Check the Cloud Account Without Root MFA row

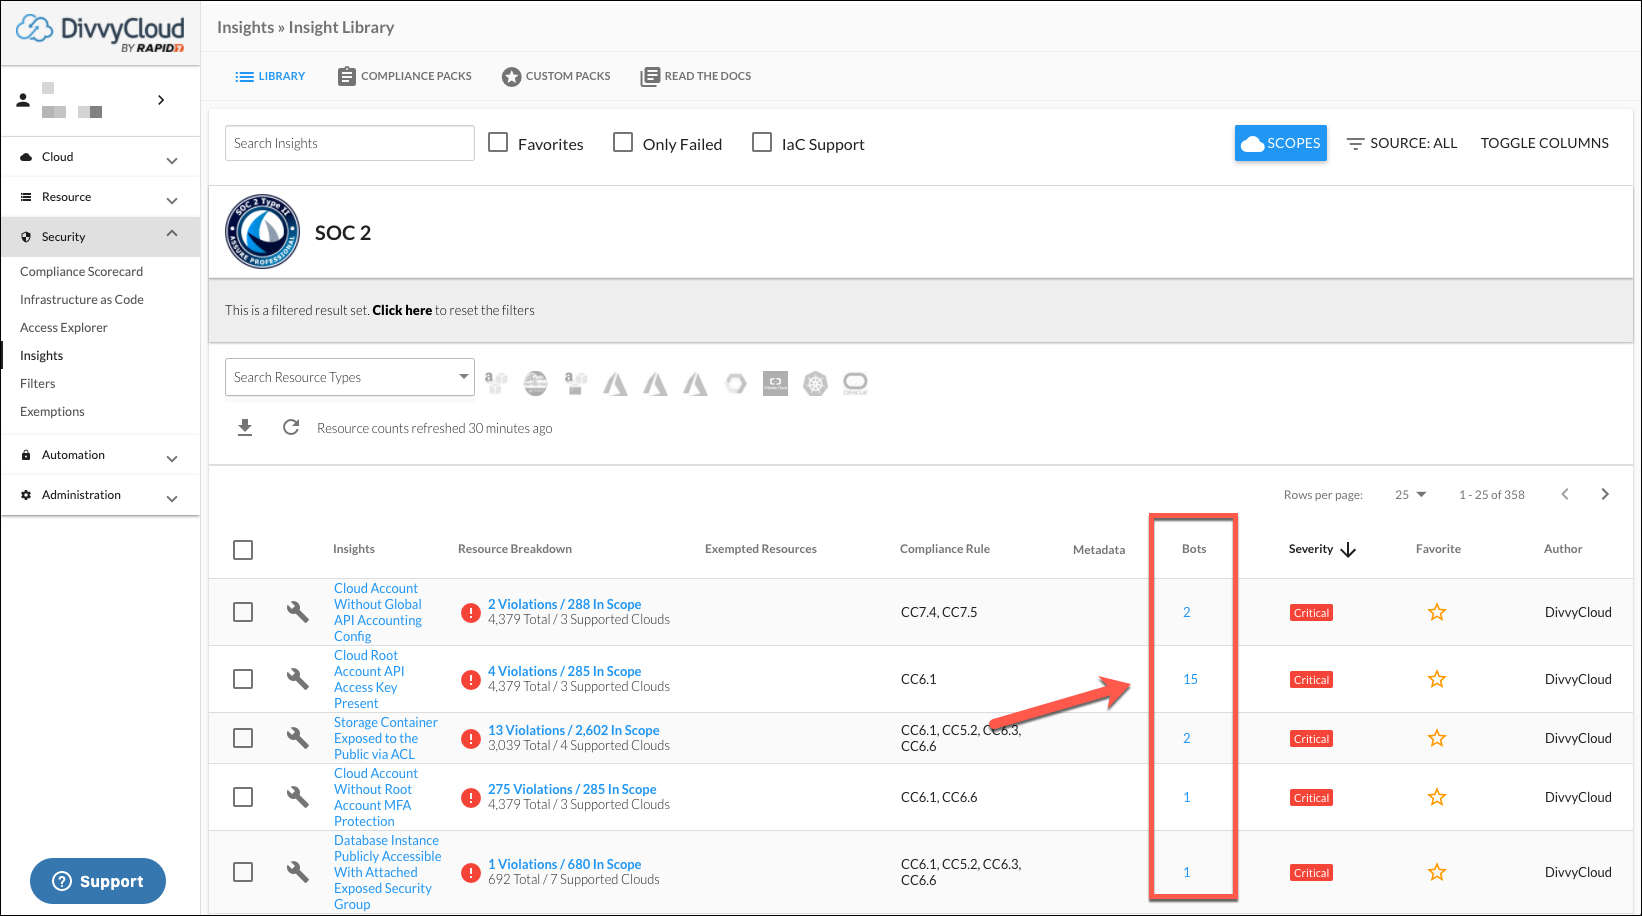[243, 797]
